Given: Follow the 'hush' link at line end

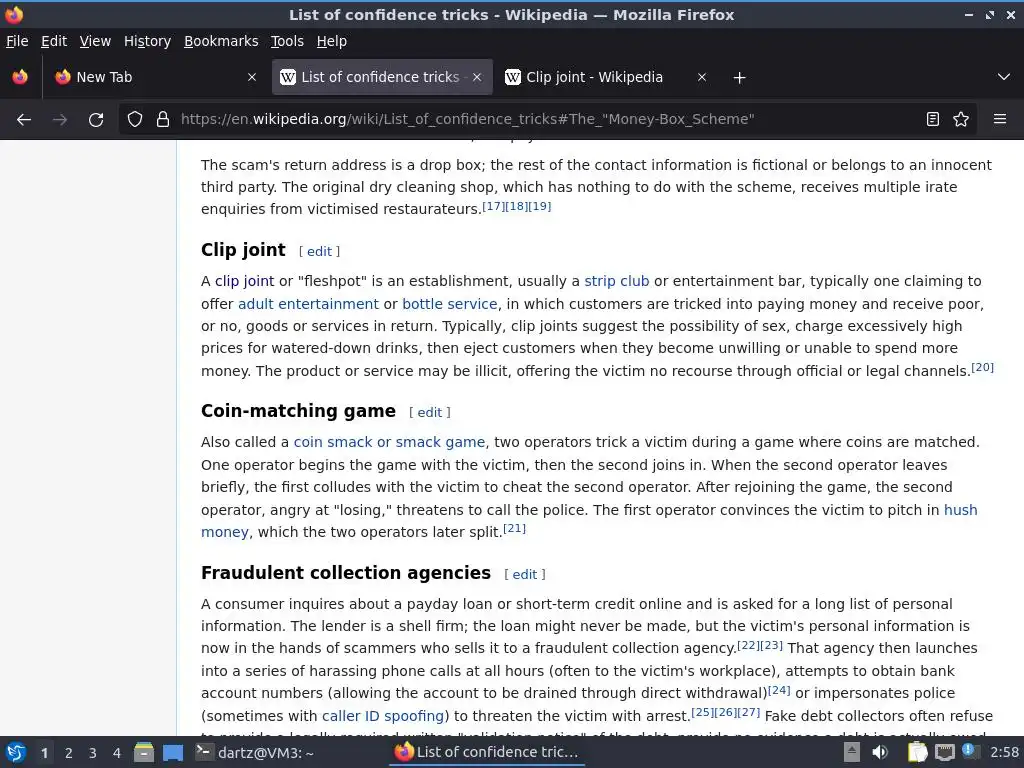Looking at the screenshot, I should coord(961,510).
